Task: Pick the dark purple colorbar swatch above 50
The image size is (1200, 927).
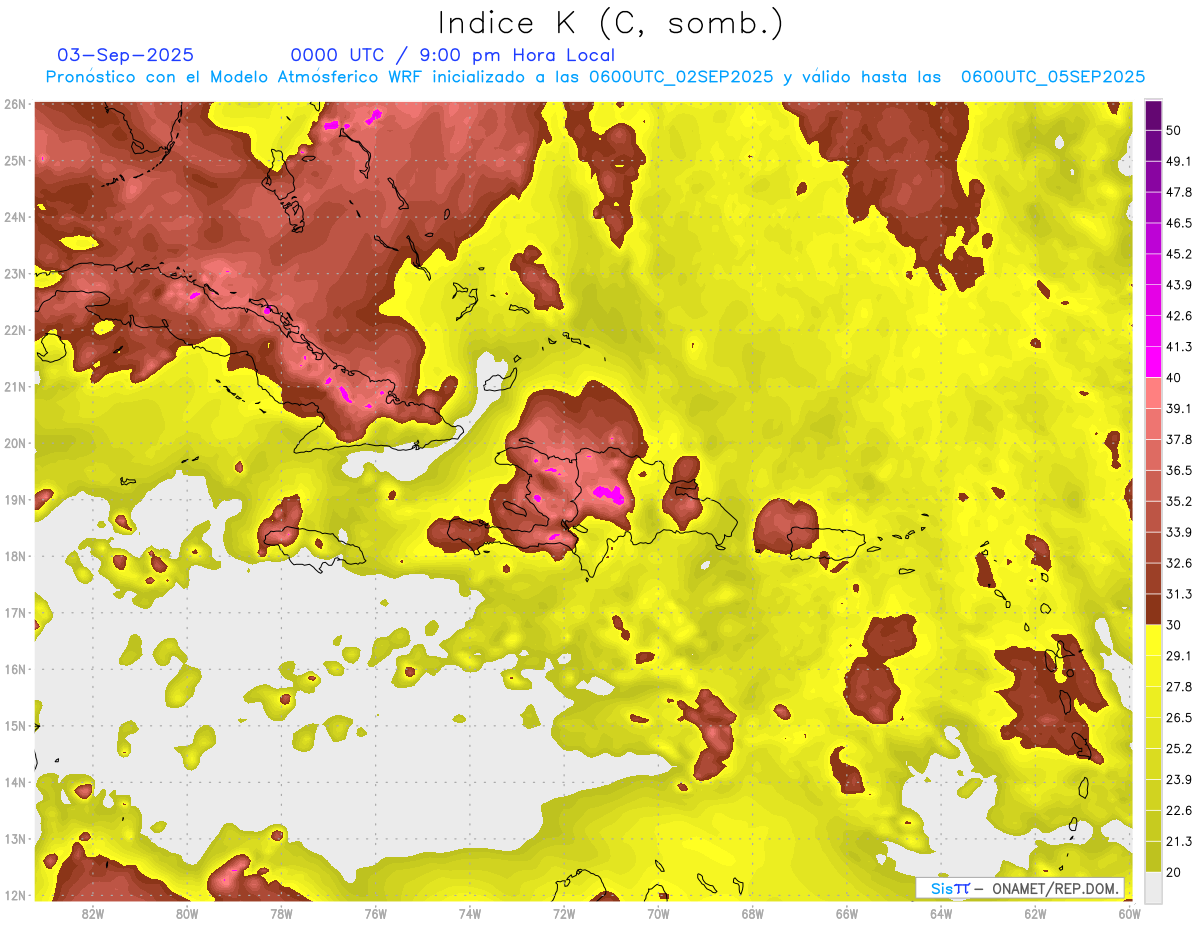Action: pos(1153,115)
